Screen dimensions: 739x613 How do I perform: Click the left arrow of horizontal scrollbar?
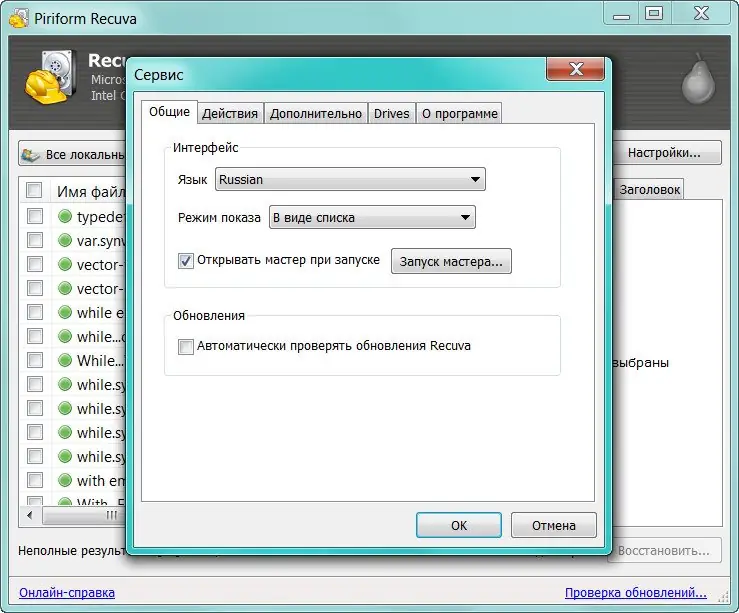click(30, 515)
